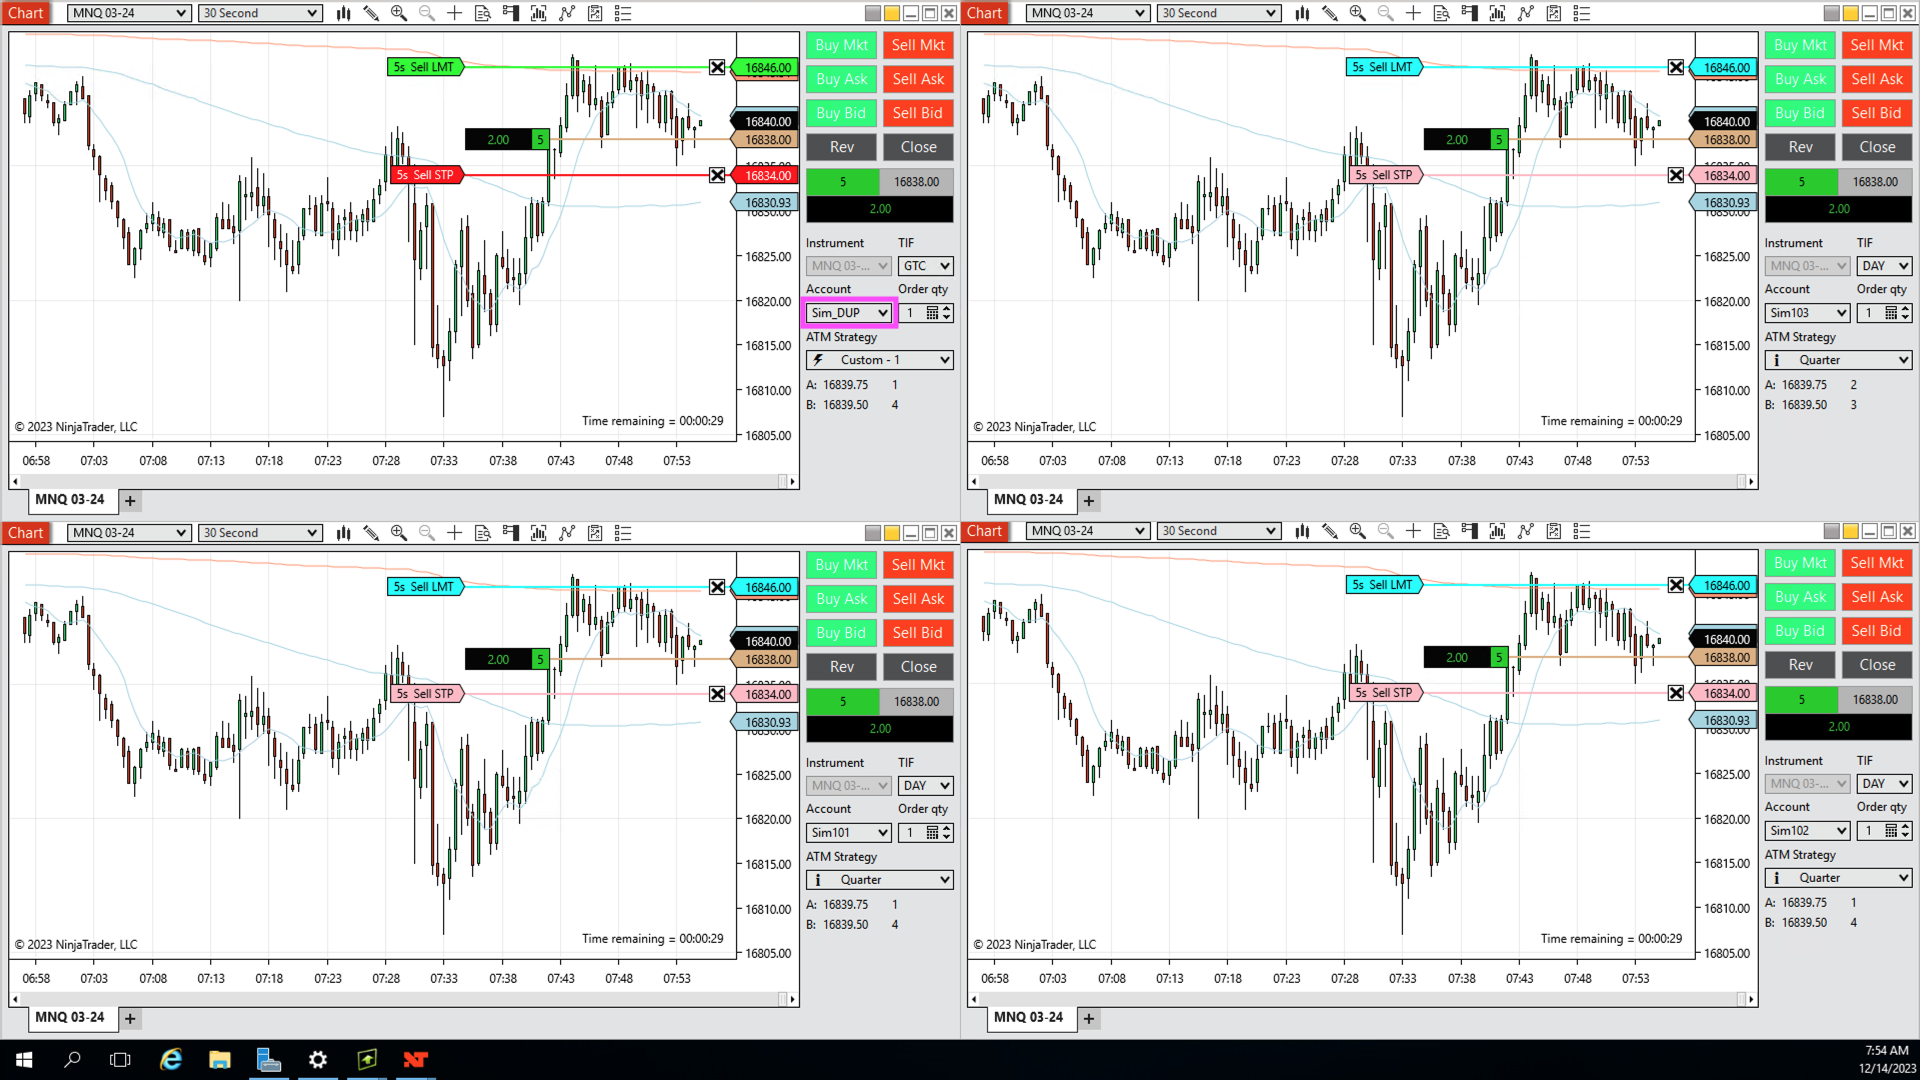The height and width of the screenshot is (1080, 1920).
Task: Open the Sim103 account dropdown
Action: pos(1807,313)
